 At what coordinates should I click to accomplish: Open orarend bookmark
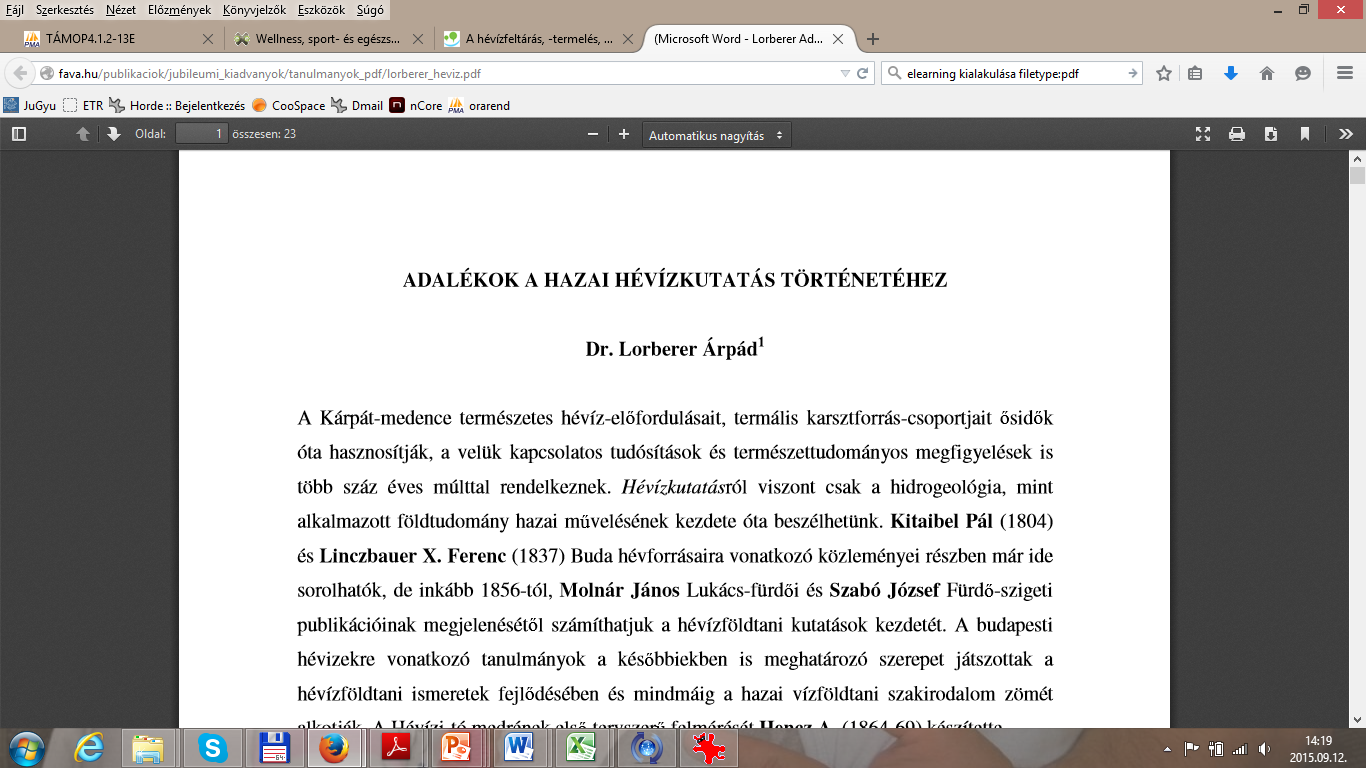479,105
